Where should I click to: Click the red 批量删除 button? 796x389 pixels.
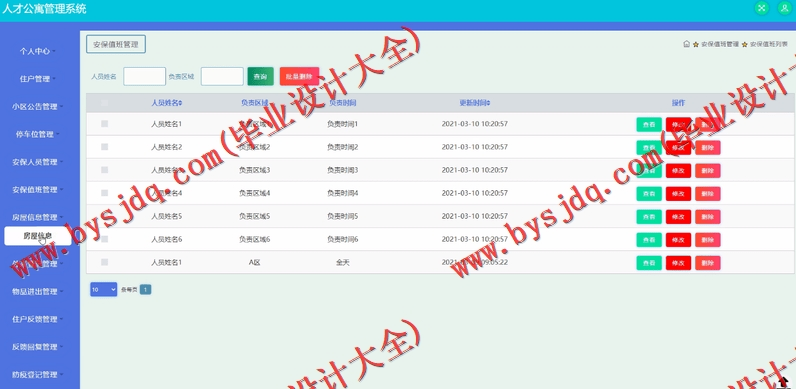click(299, 76)
